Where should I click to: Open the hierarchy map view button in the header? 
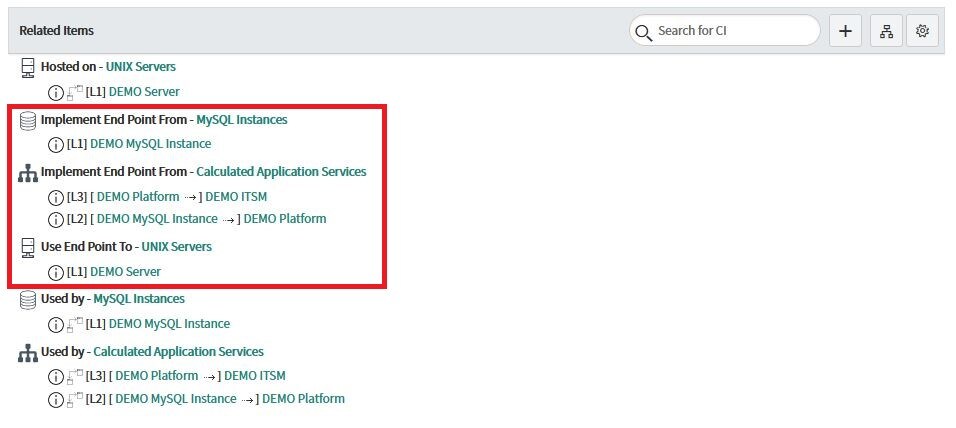click(886, 31)
